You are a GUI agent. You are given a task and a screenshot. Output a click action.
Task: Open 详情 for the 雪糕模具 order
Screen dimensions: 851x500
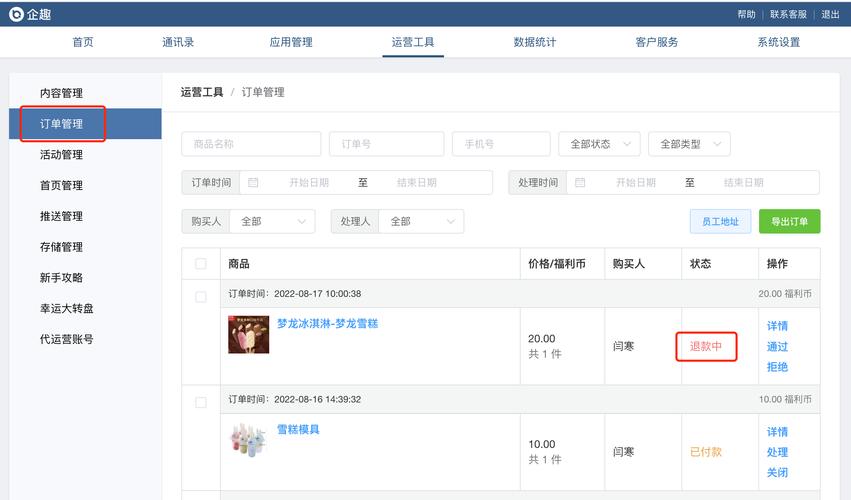click(x=777, y=432)
